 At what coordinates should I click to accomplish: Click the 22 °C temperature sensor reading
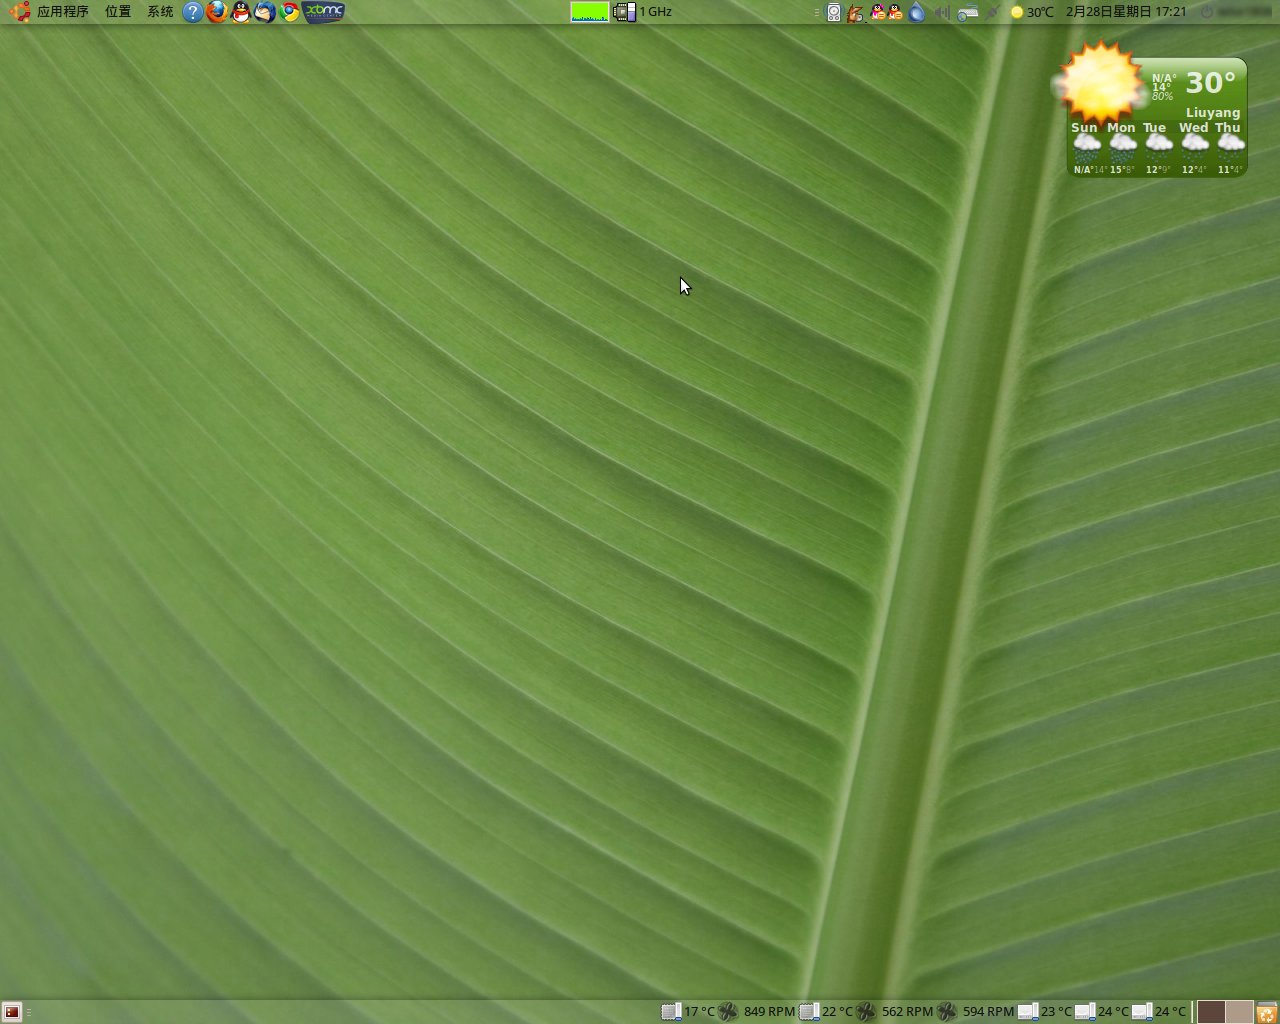pos(837,1012)
